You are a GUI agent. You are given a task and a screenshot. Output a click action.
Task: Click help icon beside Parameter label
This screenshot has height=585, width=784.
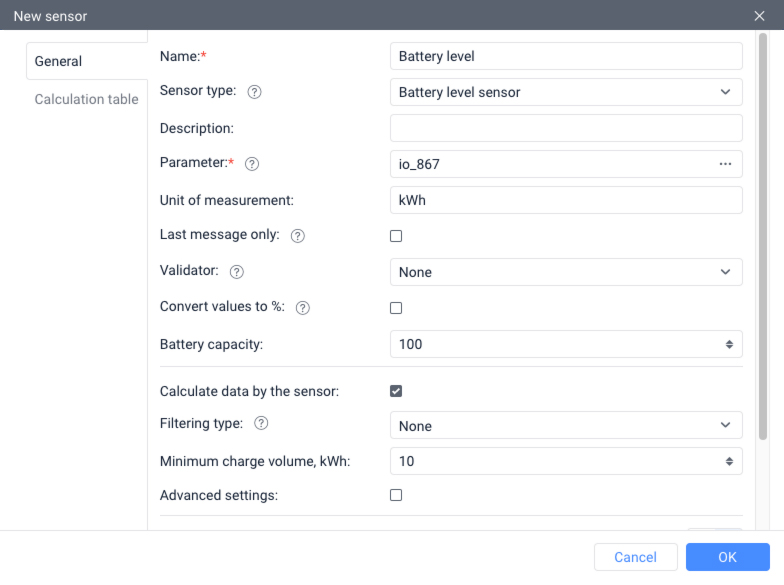pyautogui.click(x=252, y=164)
